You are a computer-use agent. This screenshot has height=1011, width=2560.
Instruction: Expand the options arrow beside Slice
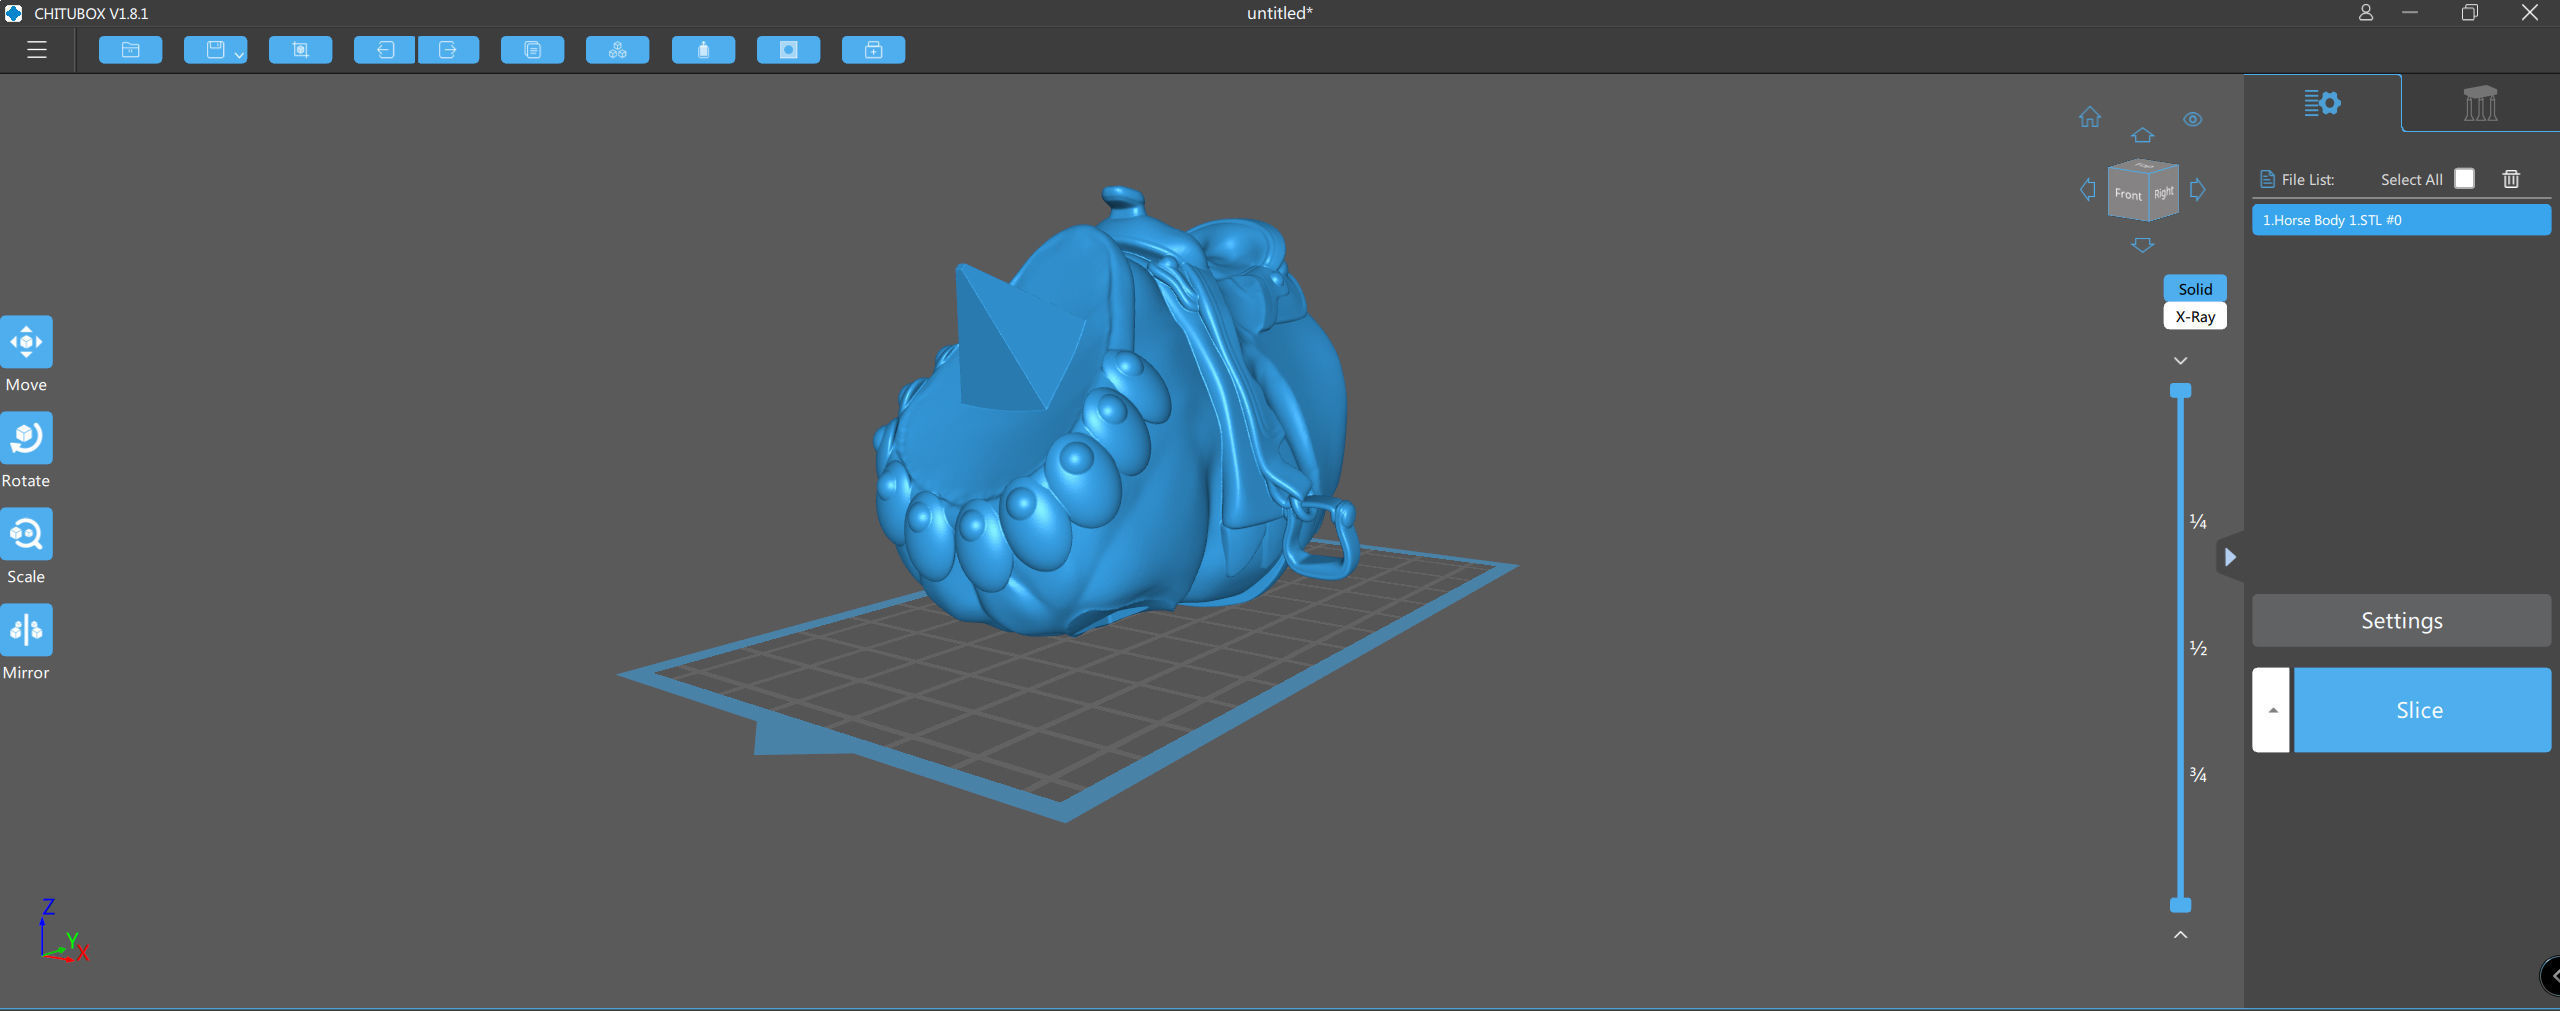[2271, 710]
